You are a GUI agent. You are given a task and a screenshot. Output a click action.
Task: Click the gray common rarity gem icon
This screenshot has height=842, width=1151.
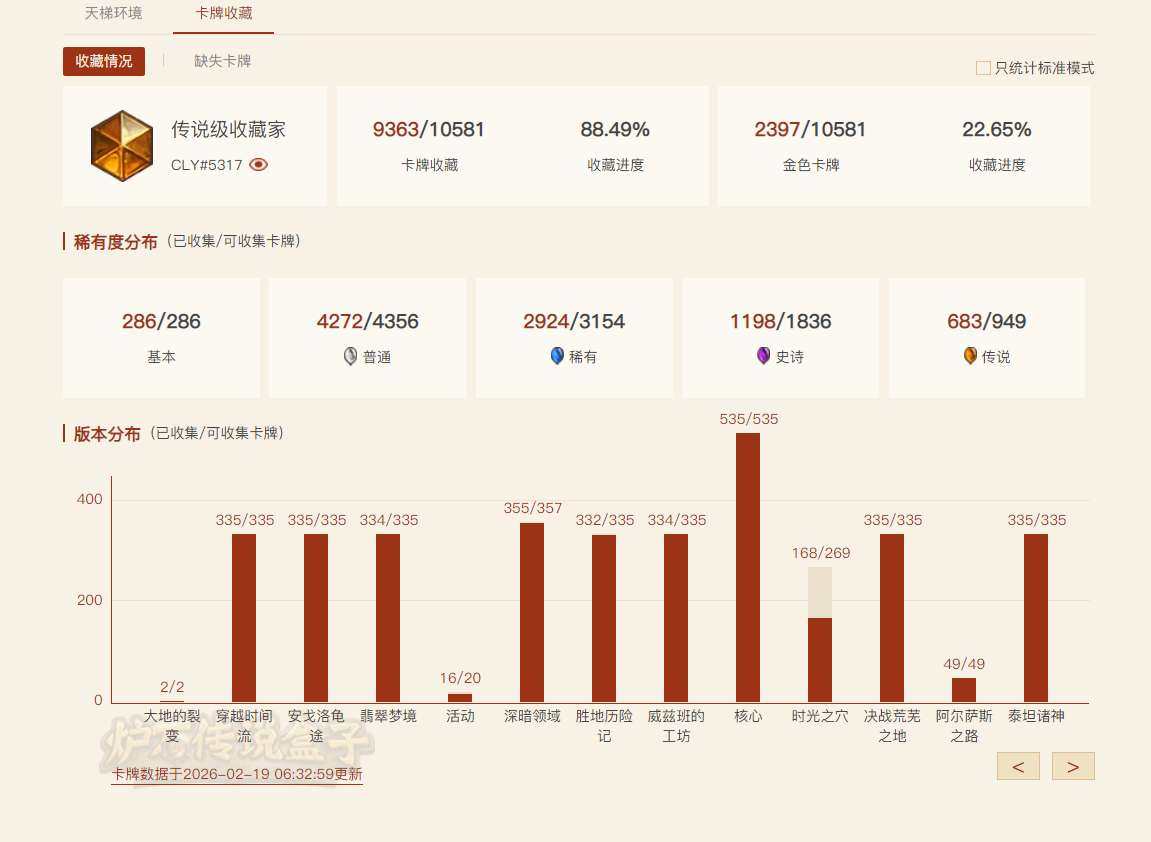point(351,356)
